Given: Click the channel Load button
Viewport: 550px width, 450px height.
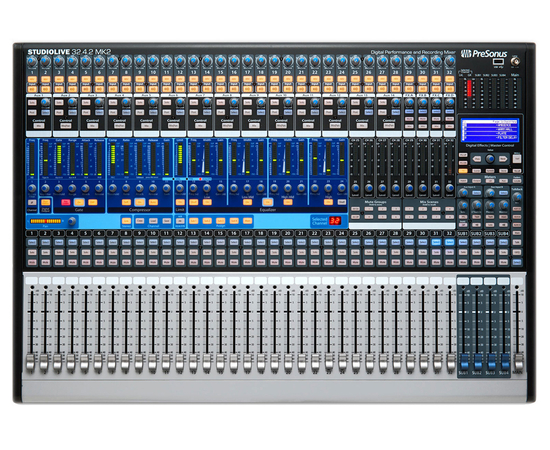Looking at the screenshot, I should (x=153, y=221).
